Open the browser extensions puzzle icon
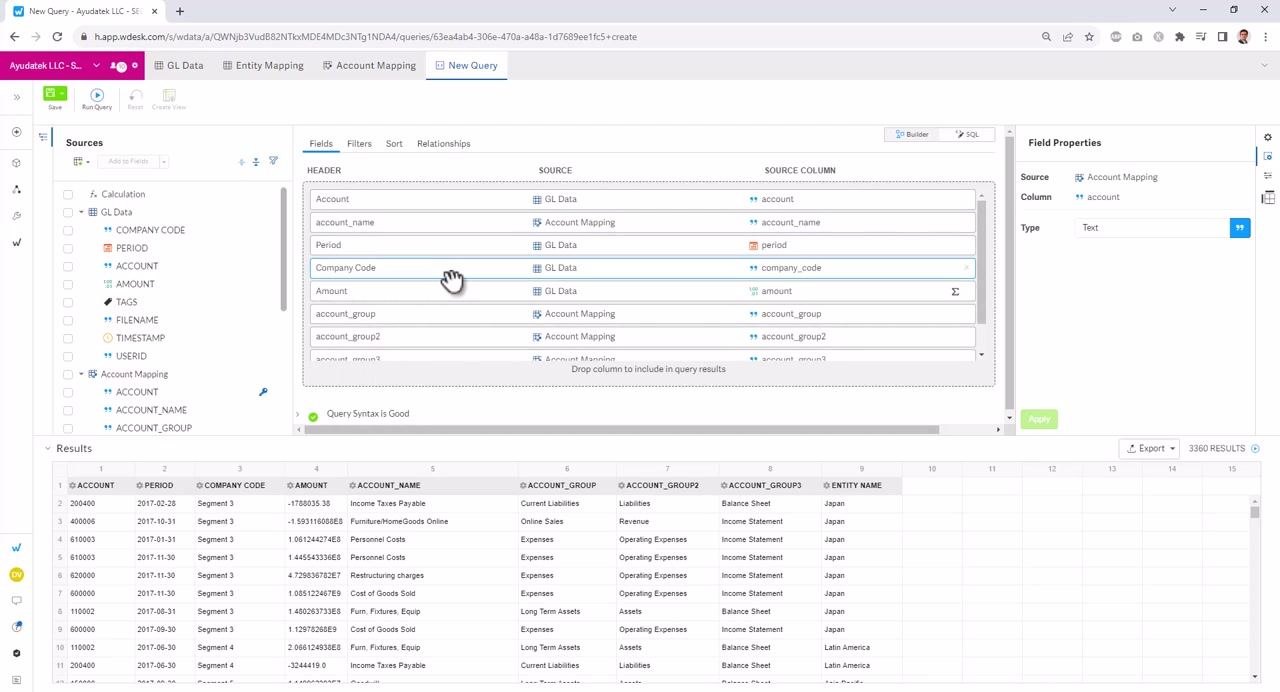The height and width of the screenshot is (692, 1280). point(1180,37)
